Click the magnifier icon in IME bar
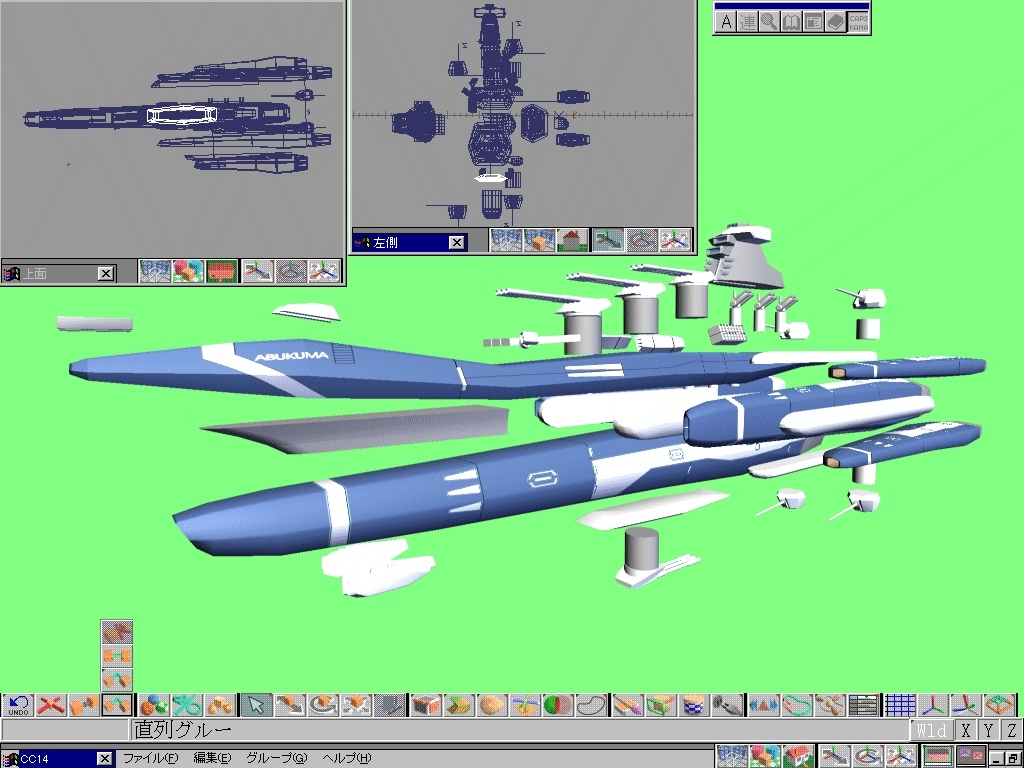The height and width of the screenshot is (768, 1024). [769, 22]
